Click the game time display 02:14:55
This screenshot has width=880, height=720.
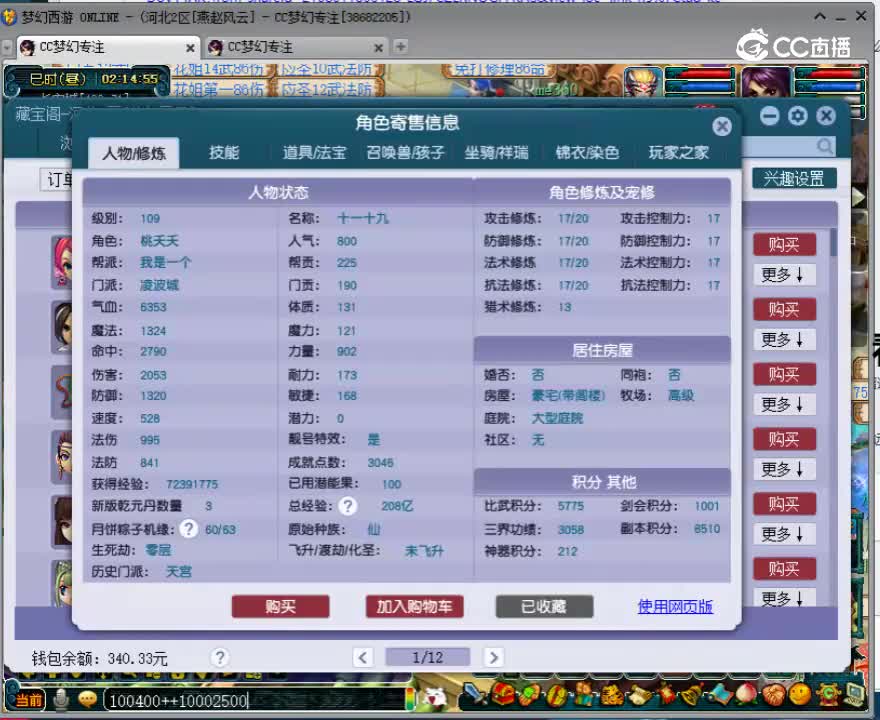tap(130, 79)
